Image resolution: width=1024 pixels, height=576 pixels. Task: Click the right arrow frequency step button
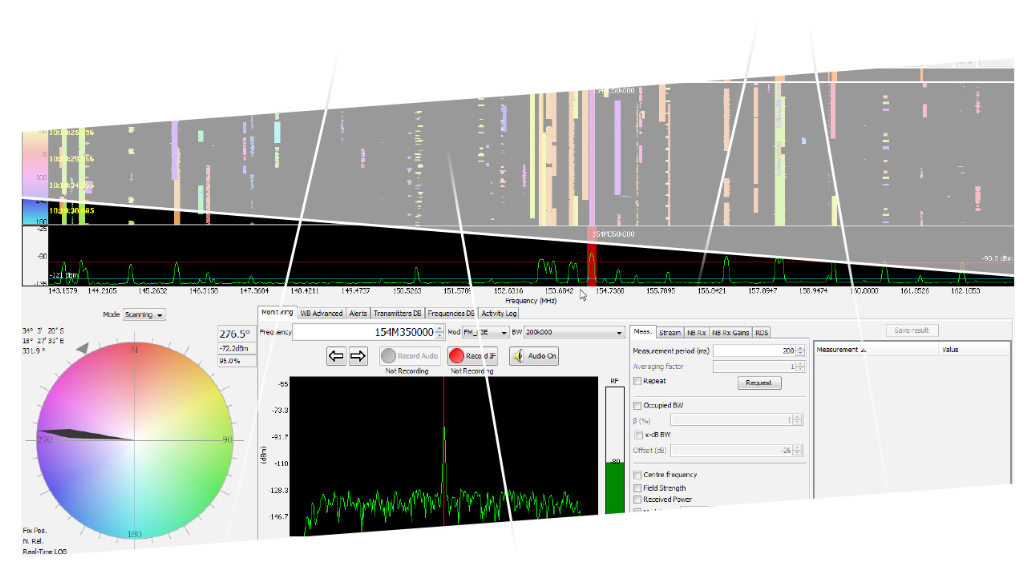point(358,356)
